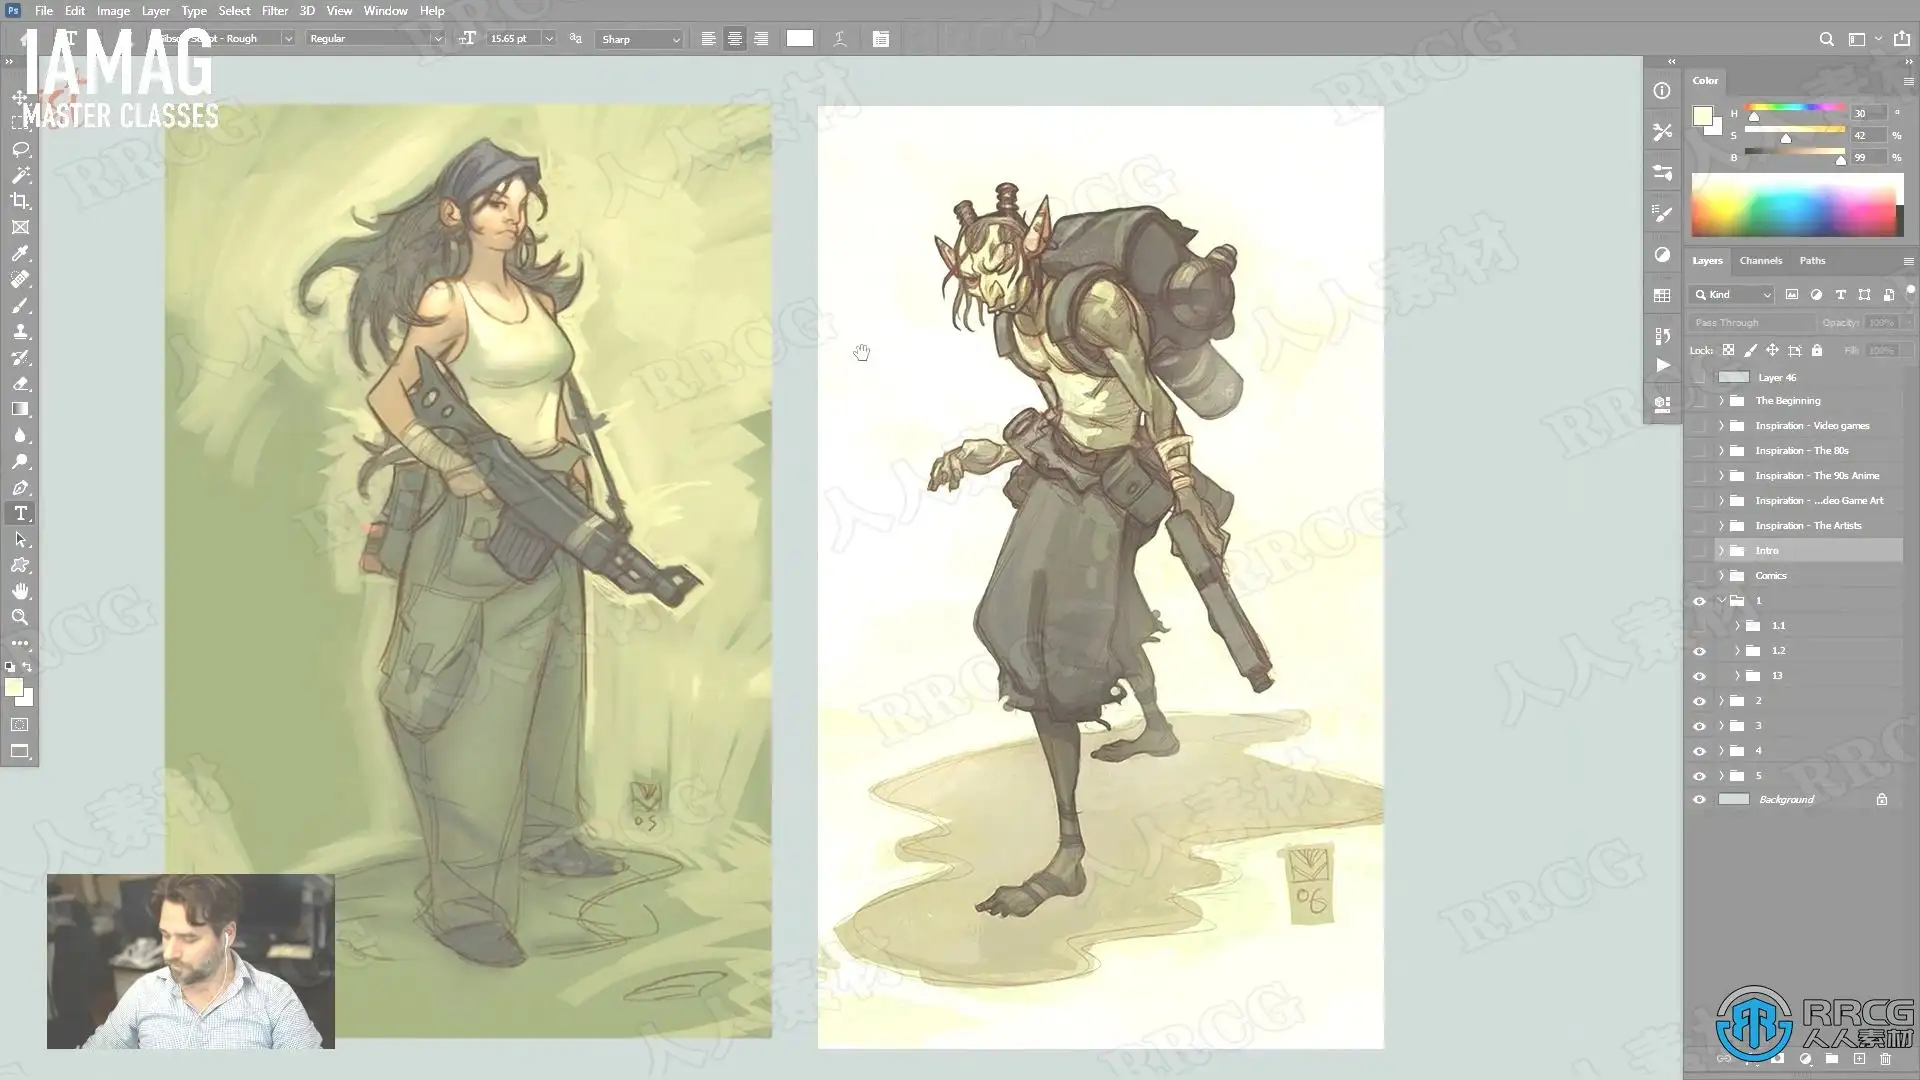Image resolution: width=1920 pixels, height=1080 pixels.
Task: Click the text color swatch in options bar
Action: tap(799, 38)
